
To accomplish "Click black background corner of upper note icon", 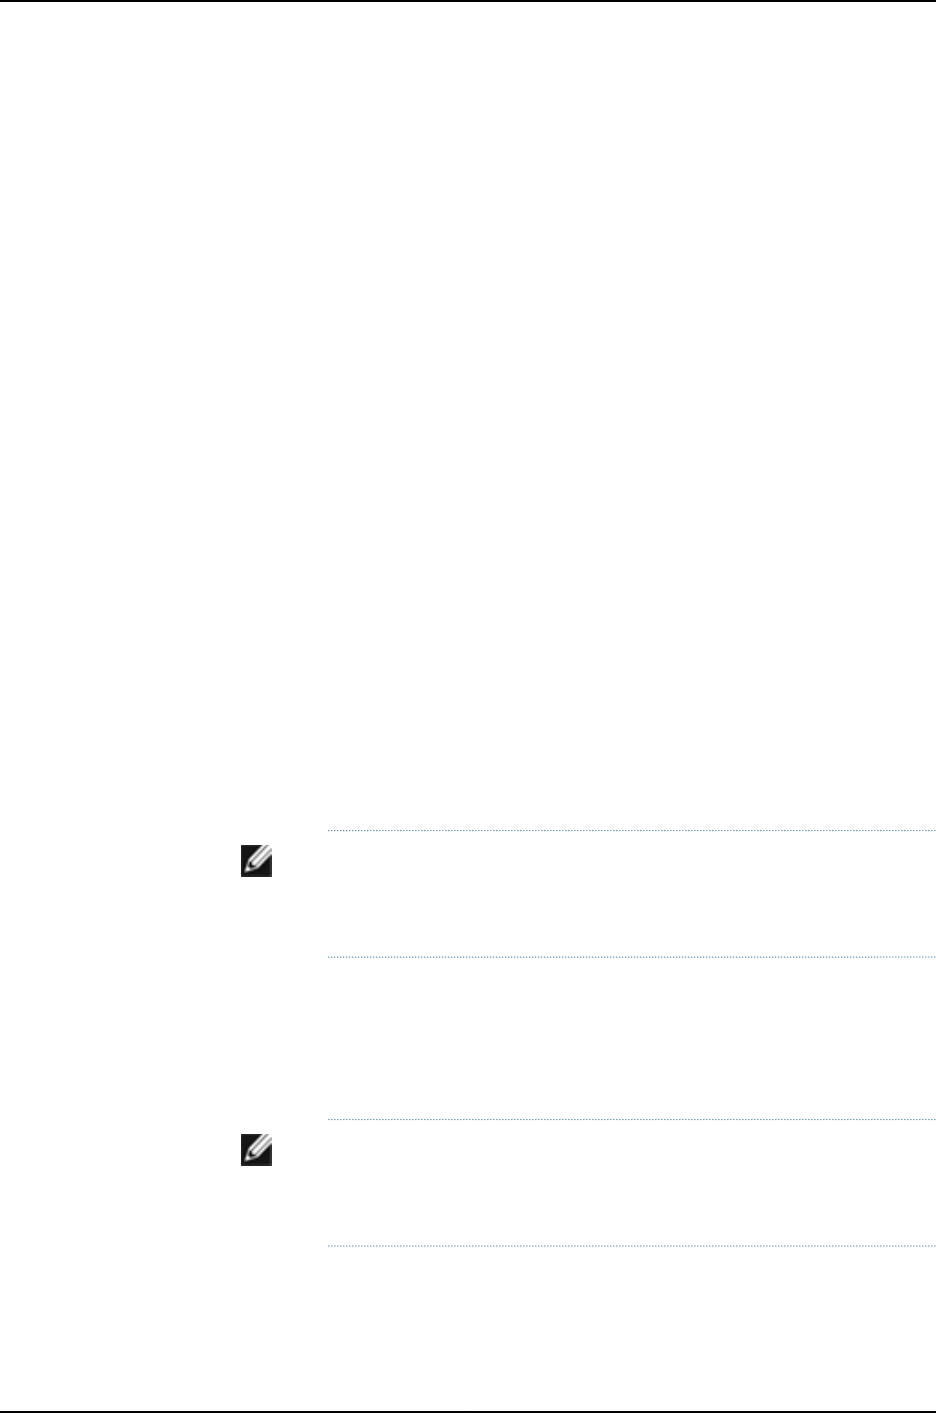I will click(267, 873).
